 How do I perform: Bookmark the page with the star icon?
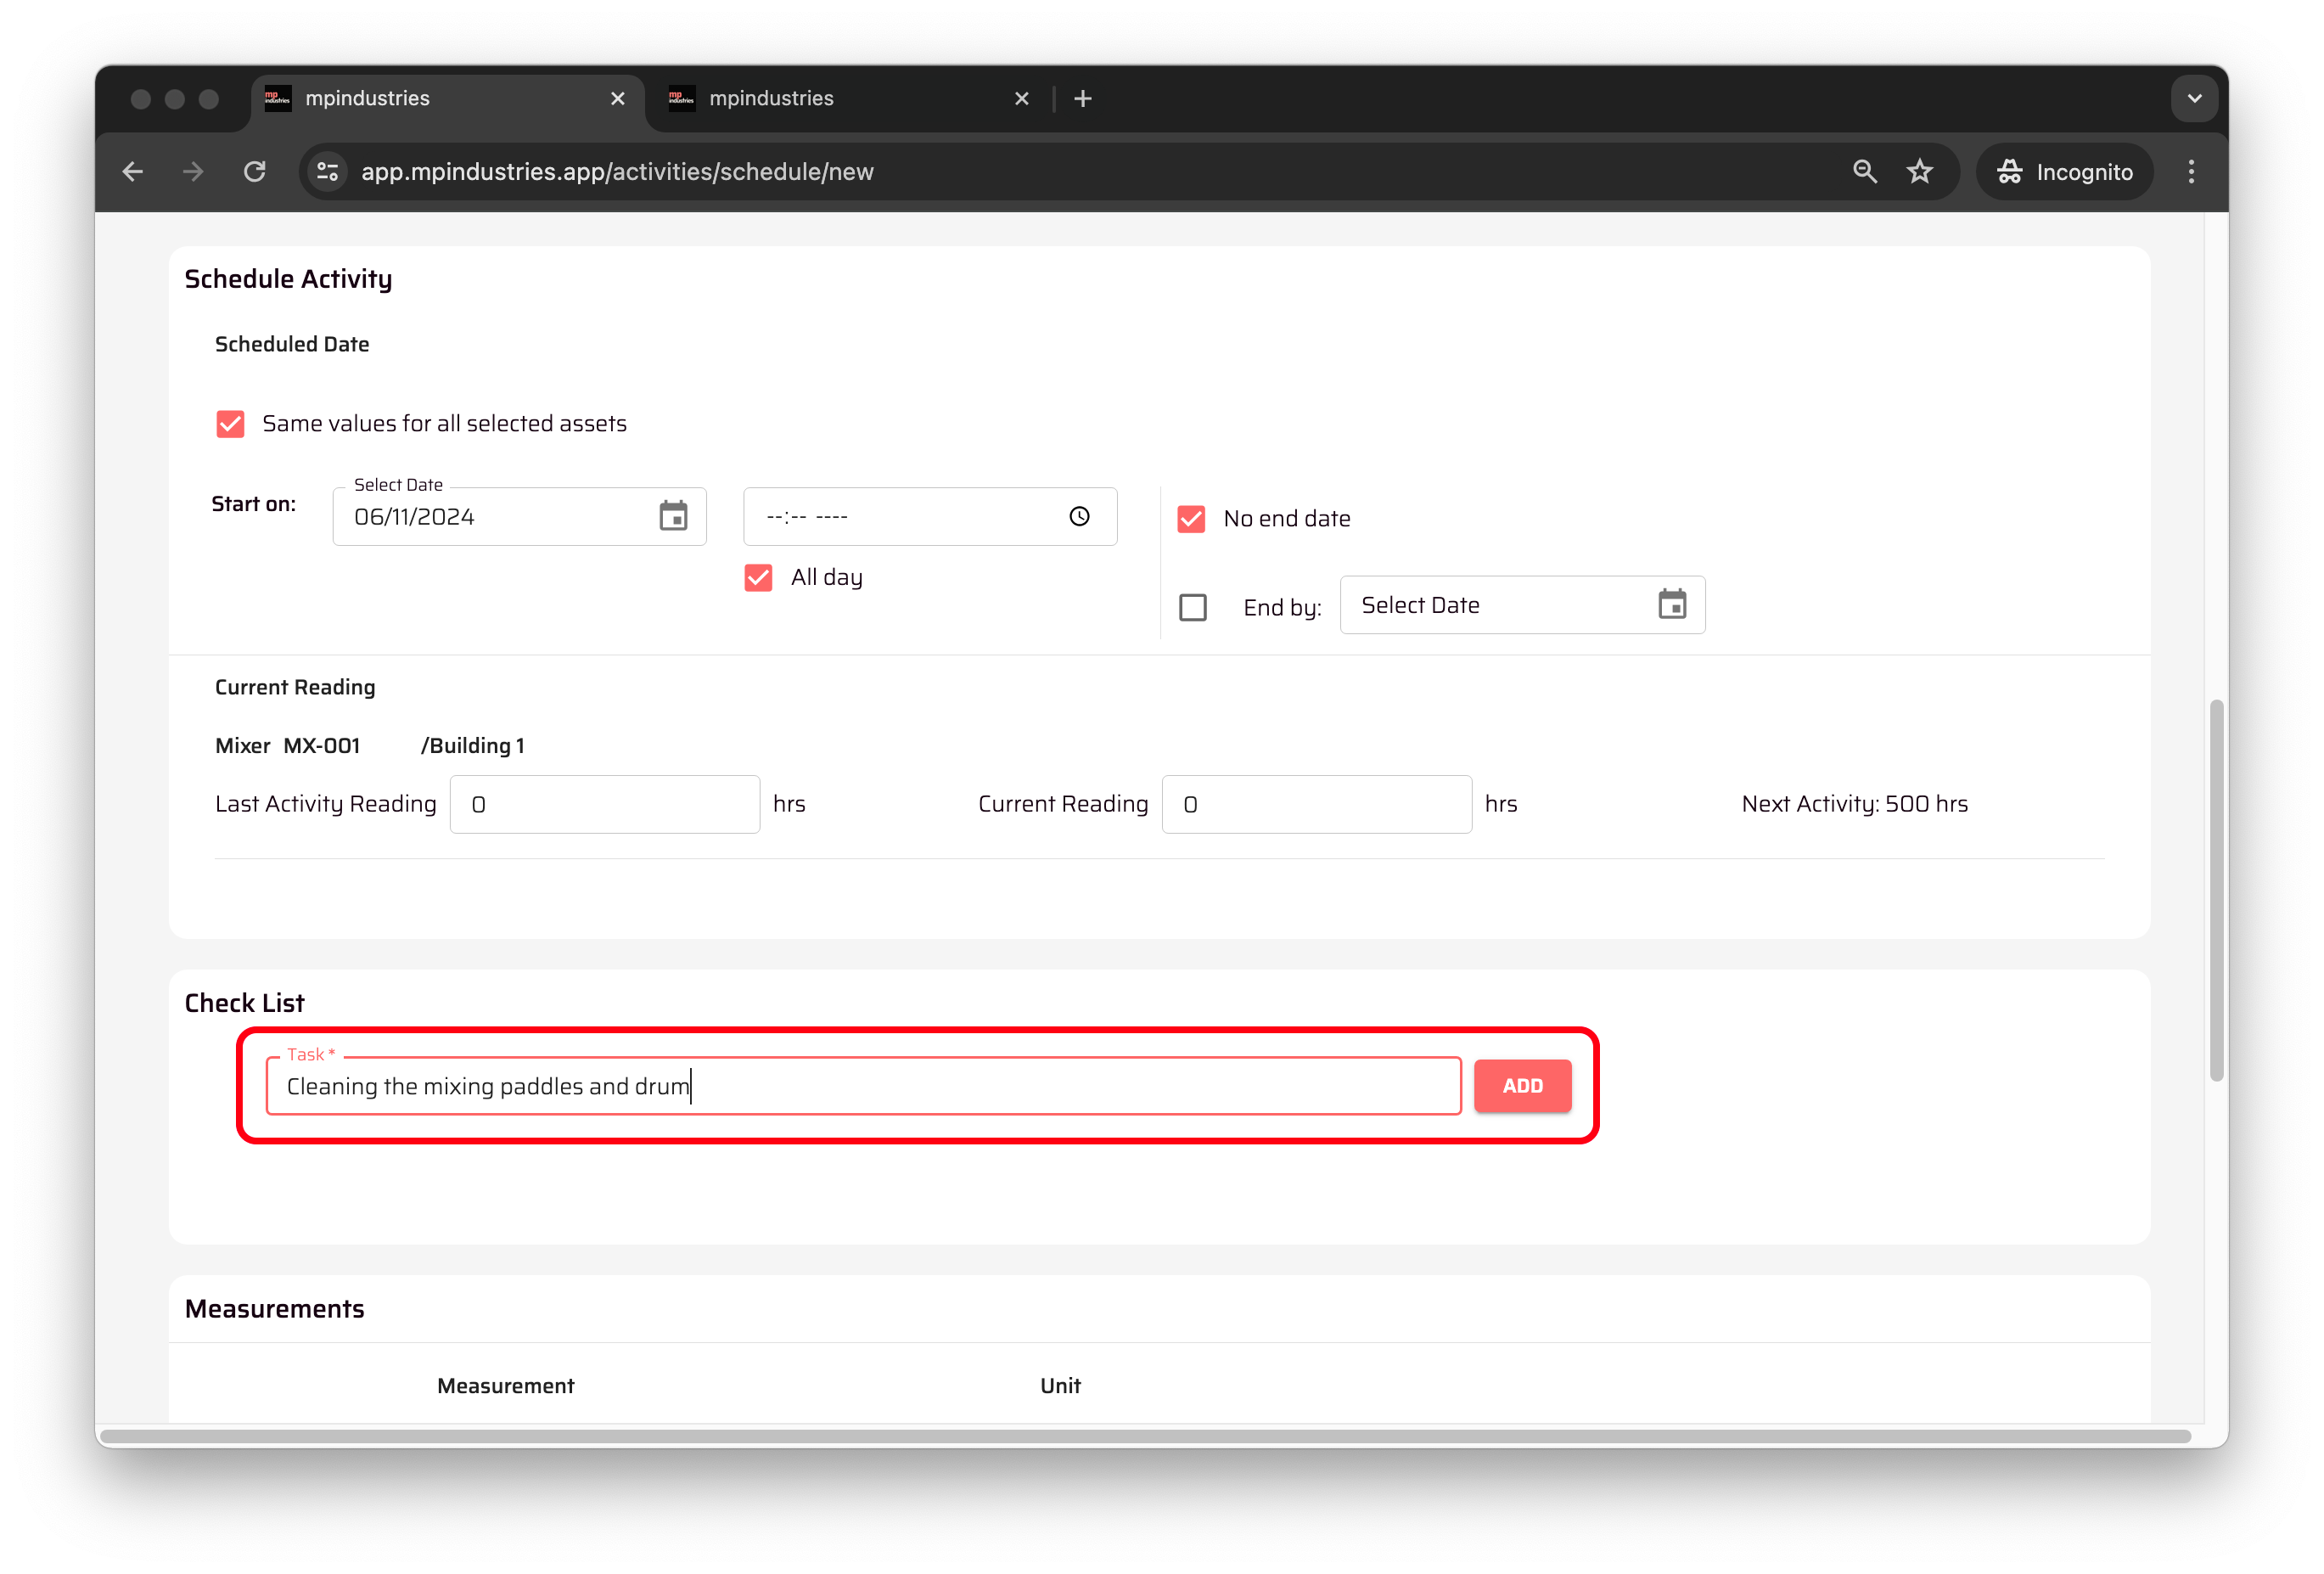click(1919, 172)
